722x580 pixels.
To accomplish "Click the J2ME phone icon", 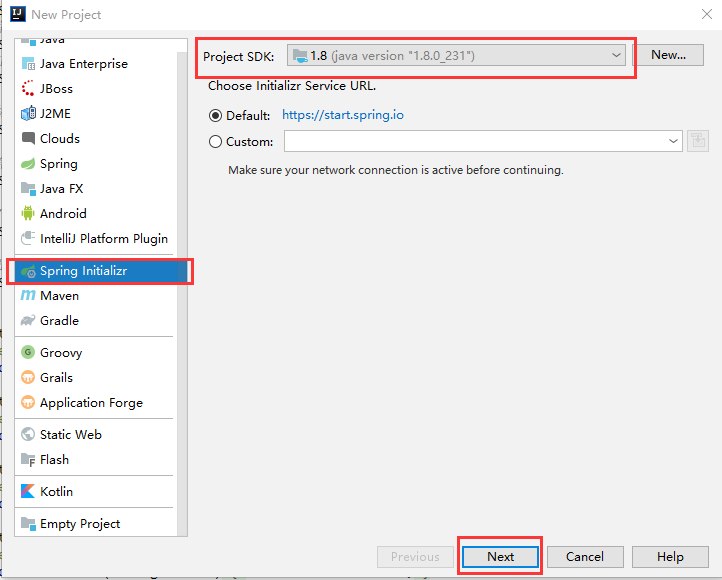I will [28, 113].
